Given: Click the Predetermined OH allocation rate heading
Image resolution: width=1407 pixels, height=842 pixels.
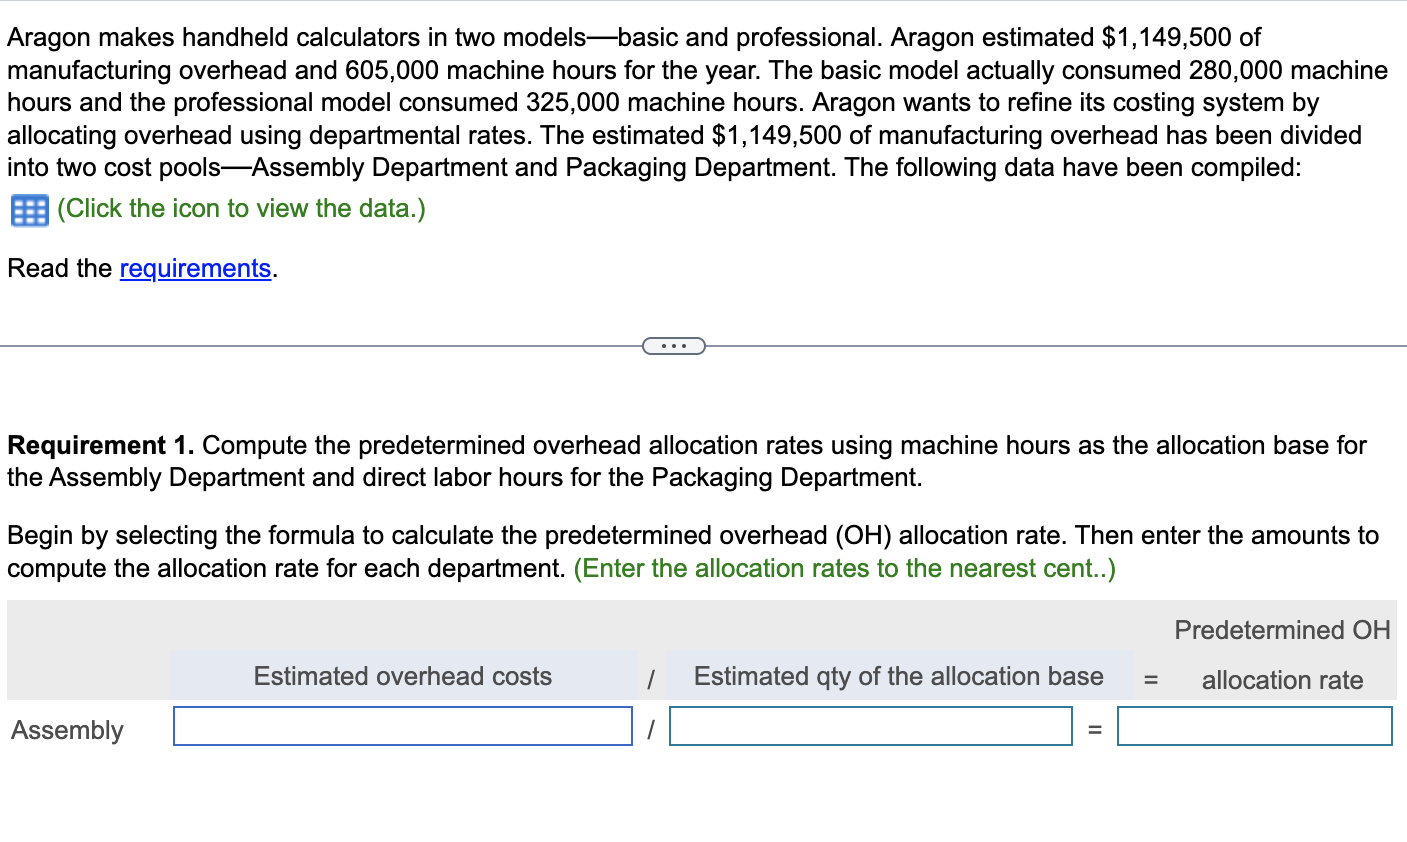Looking at the screenshot, I should (x=1282, y=655).
